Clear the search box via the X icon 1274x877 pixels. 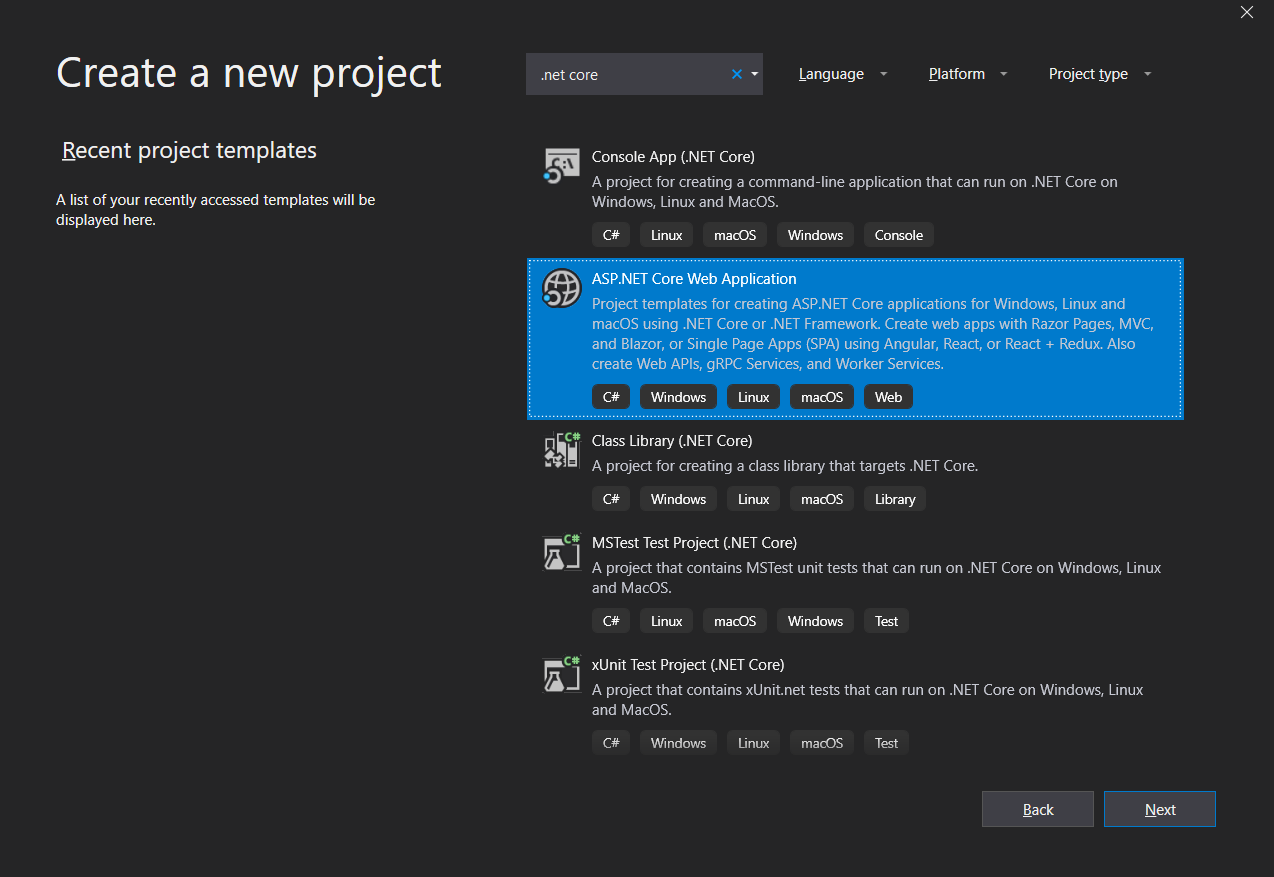click(x=735, y=73)
